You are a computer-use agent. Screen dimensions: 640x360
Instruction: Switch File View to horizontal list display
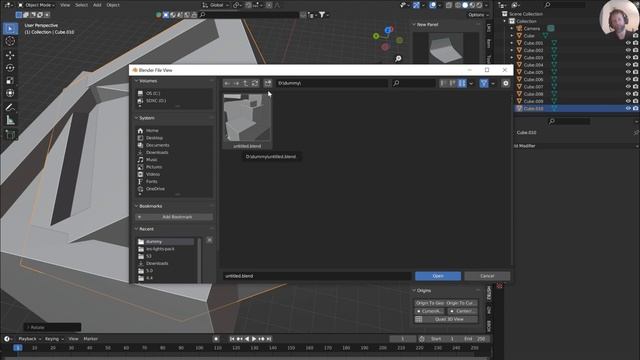pyautogui.click(x=453, y=83)
